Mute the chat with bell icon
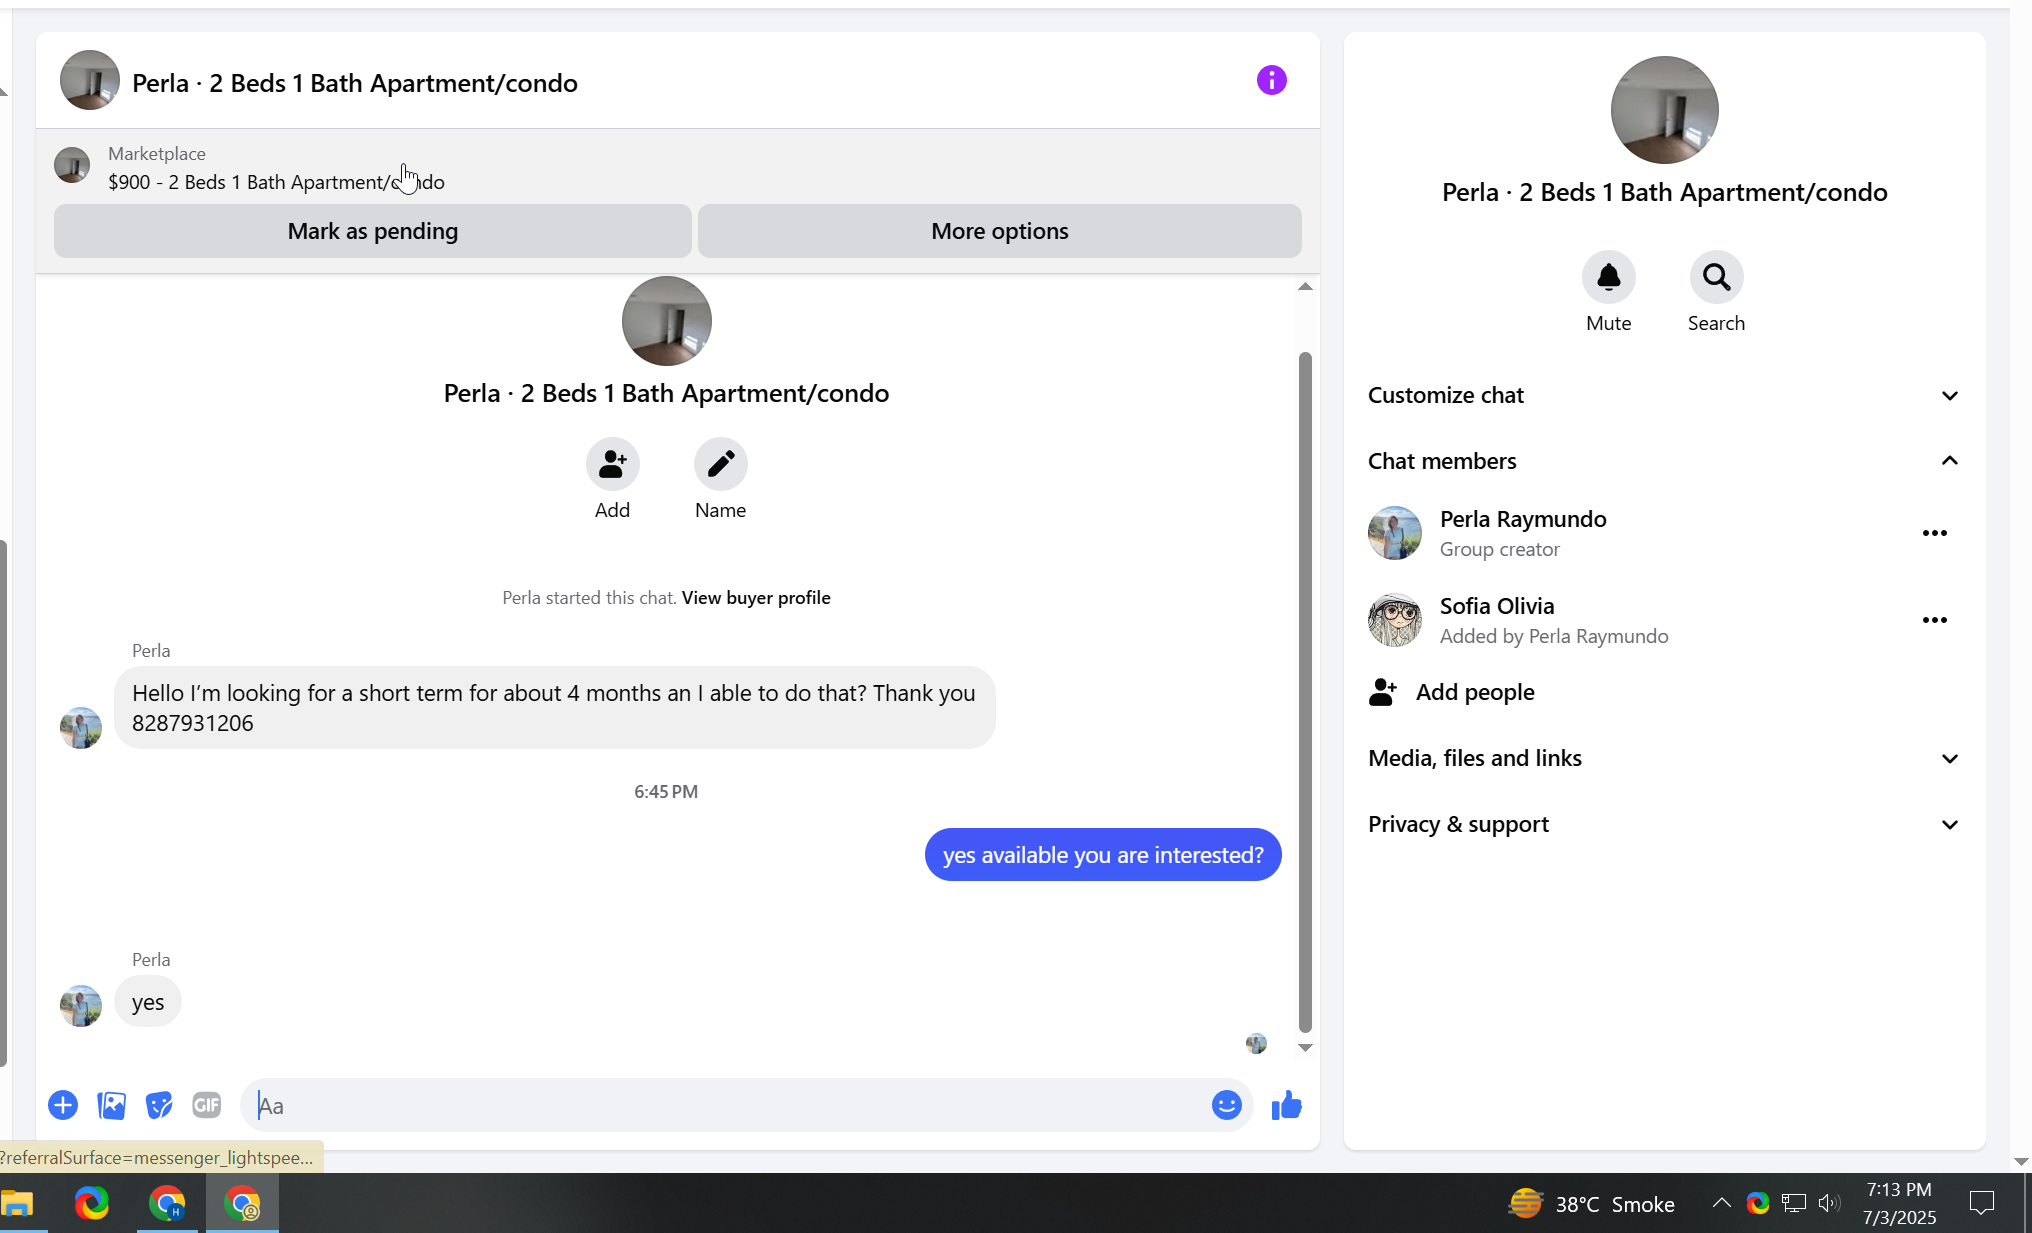The width and height of the screenshot is (2032, 1233). click(1608, 277)
